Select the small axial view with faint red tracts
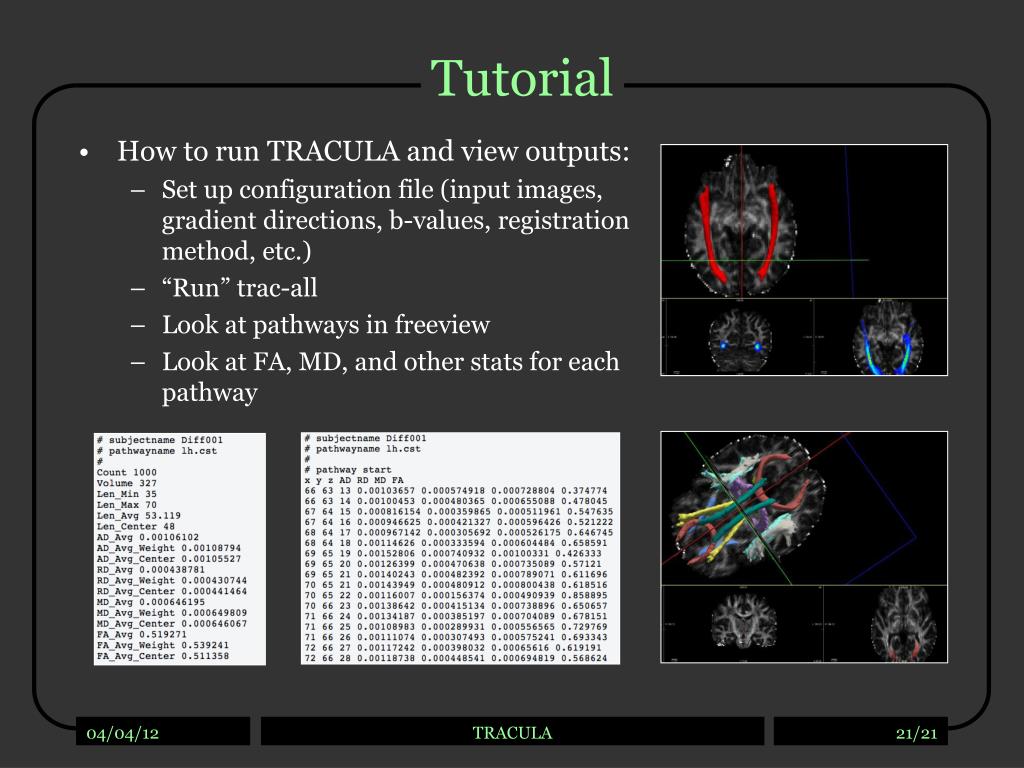This screenshot has width=1024, height=768. pos(886,624)
